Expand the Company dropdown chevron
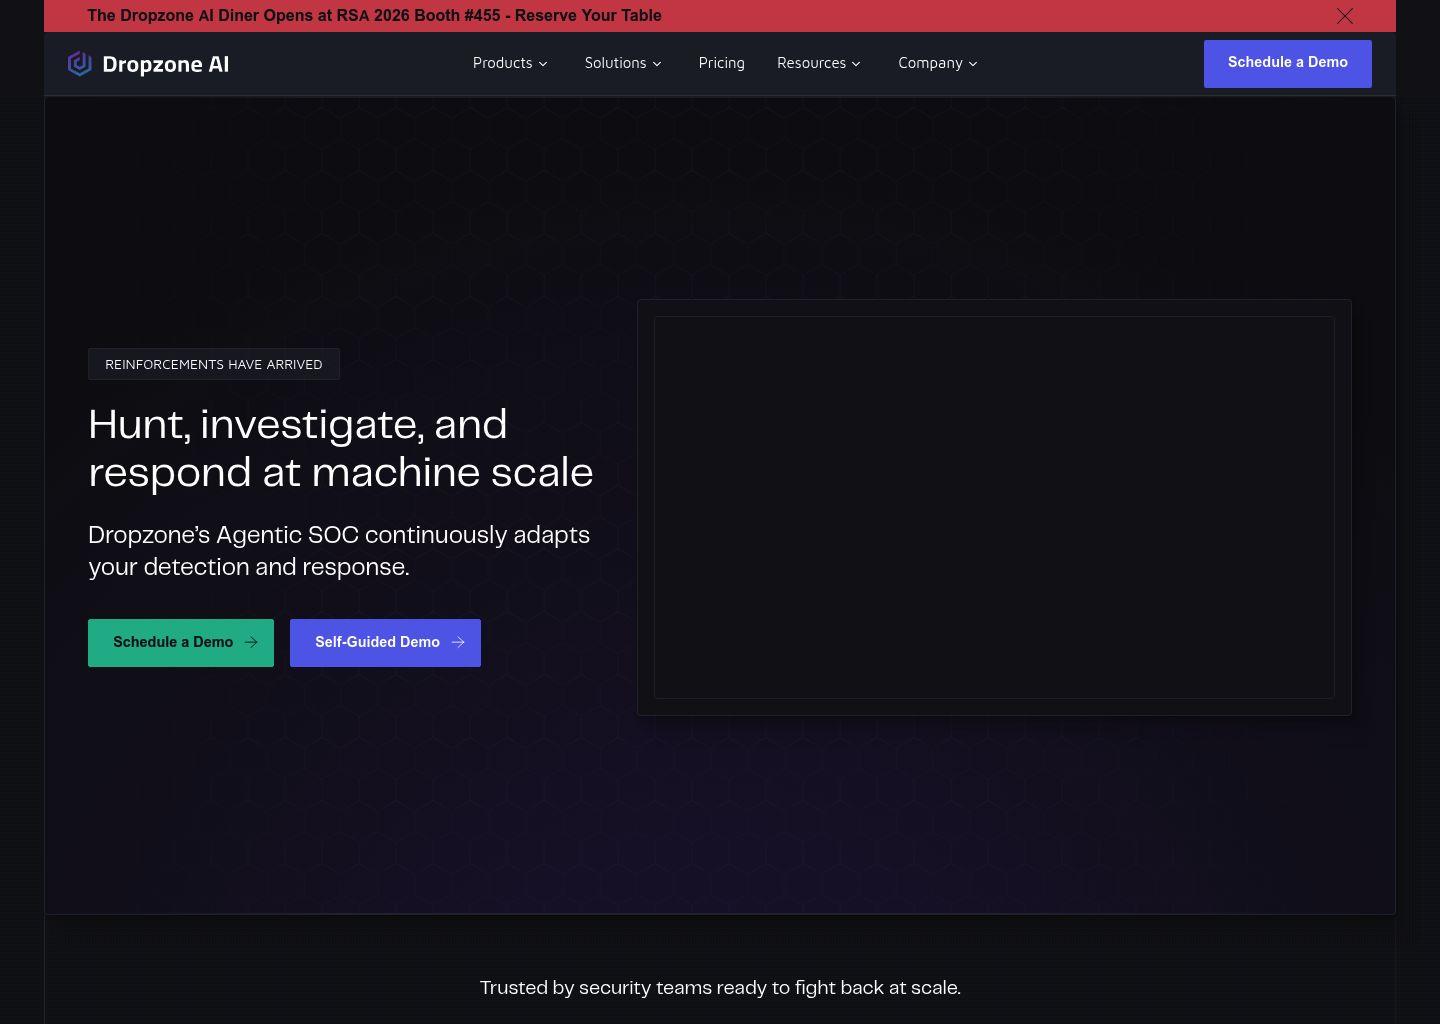Image resolution: width=1440 pixels, height=1024 pixels. [973, 64]
